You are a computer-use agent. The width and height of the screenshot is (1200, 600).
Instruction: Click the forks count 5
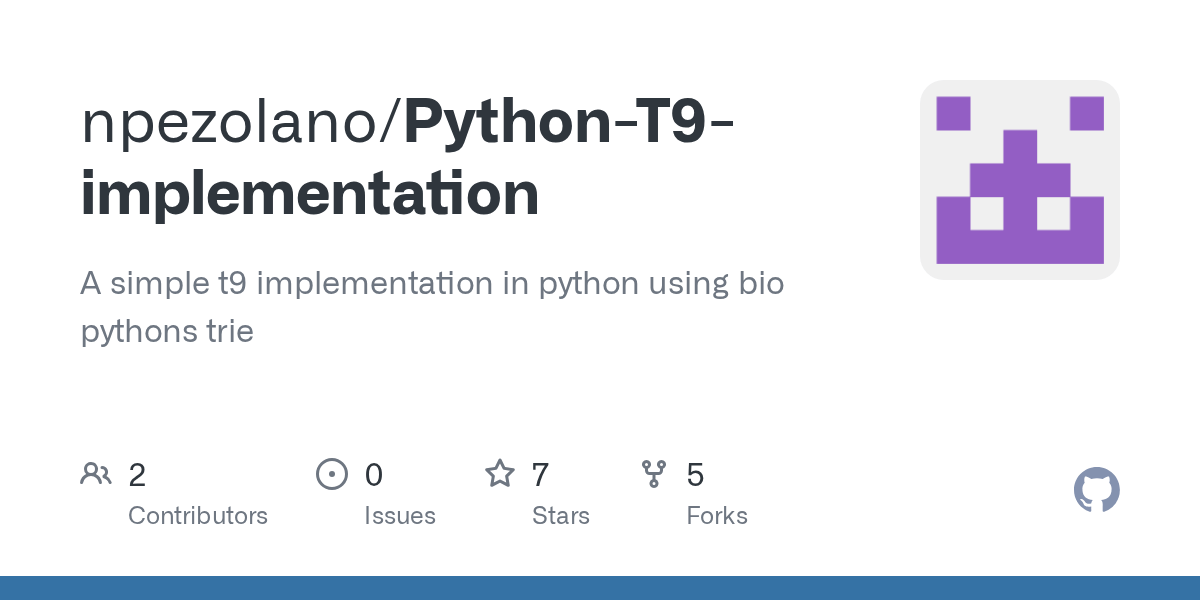[x=695, y=474]
